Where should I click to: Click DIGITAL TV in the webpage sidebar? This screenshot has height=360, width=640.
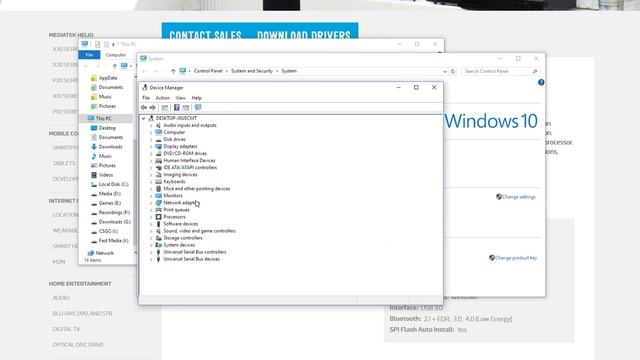[x=66, y=329]
